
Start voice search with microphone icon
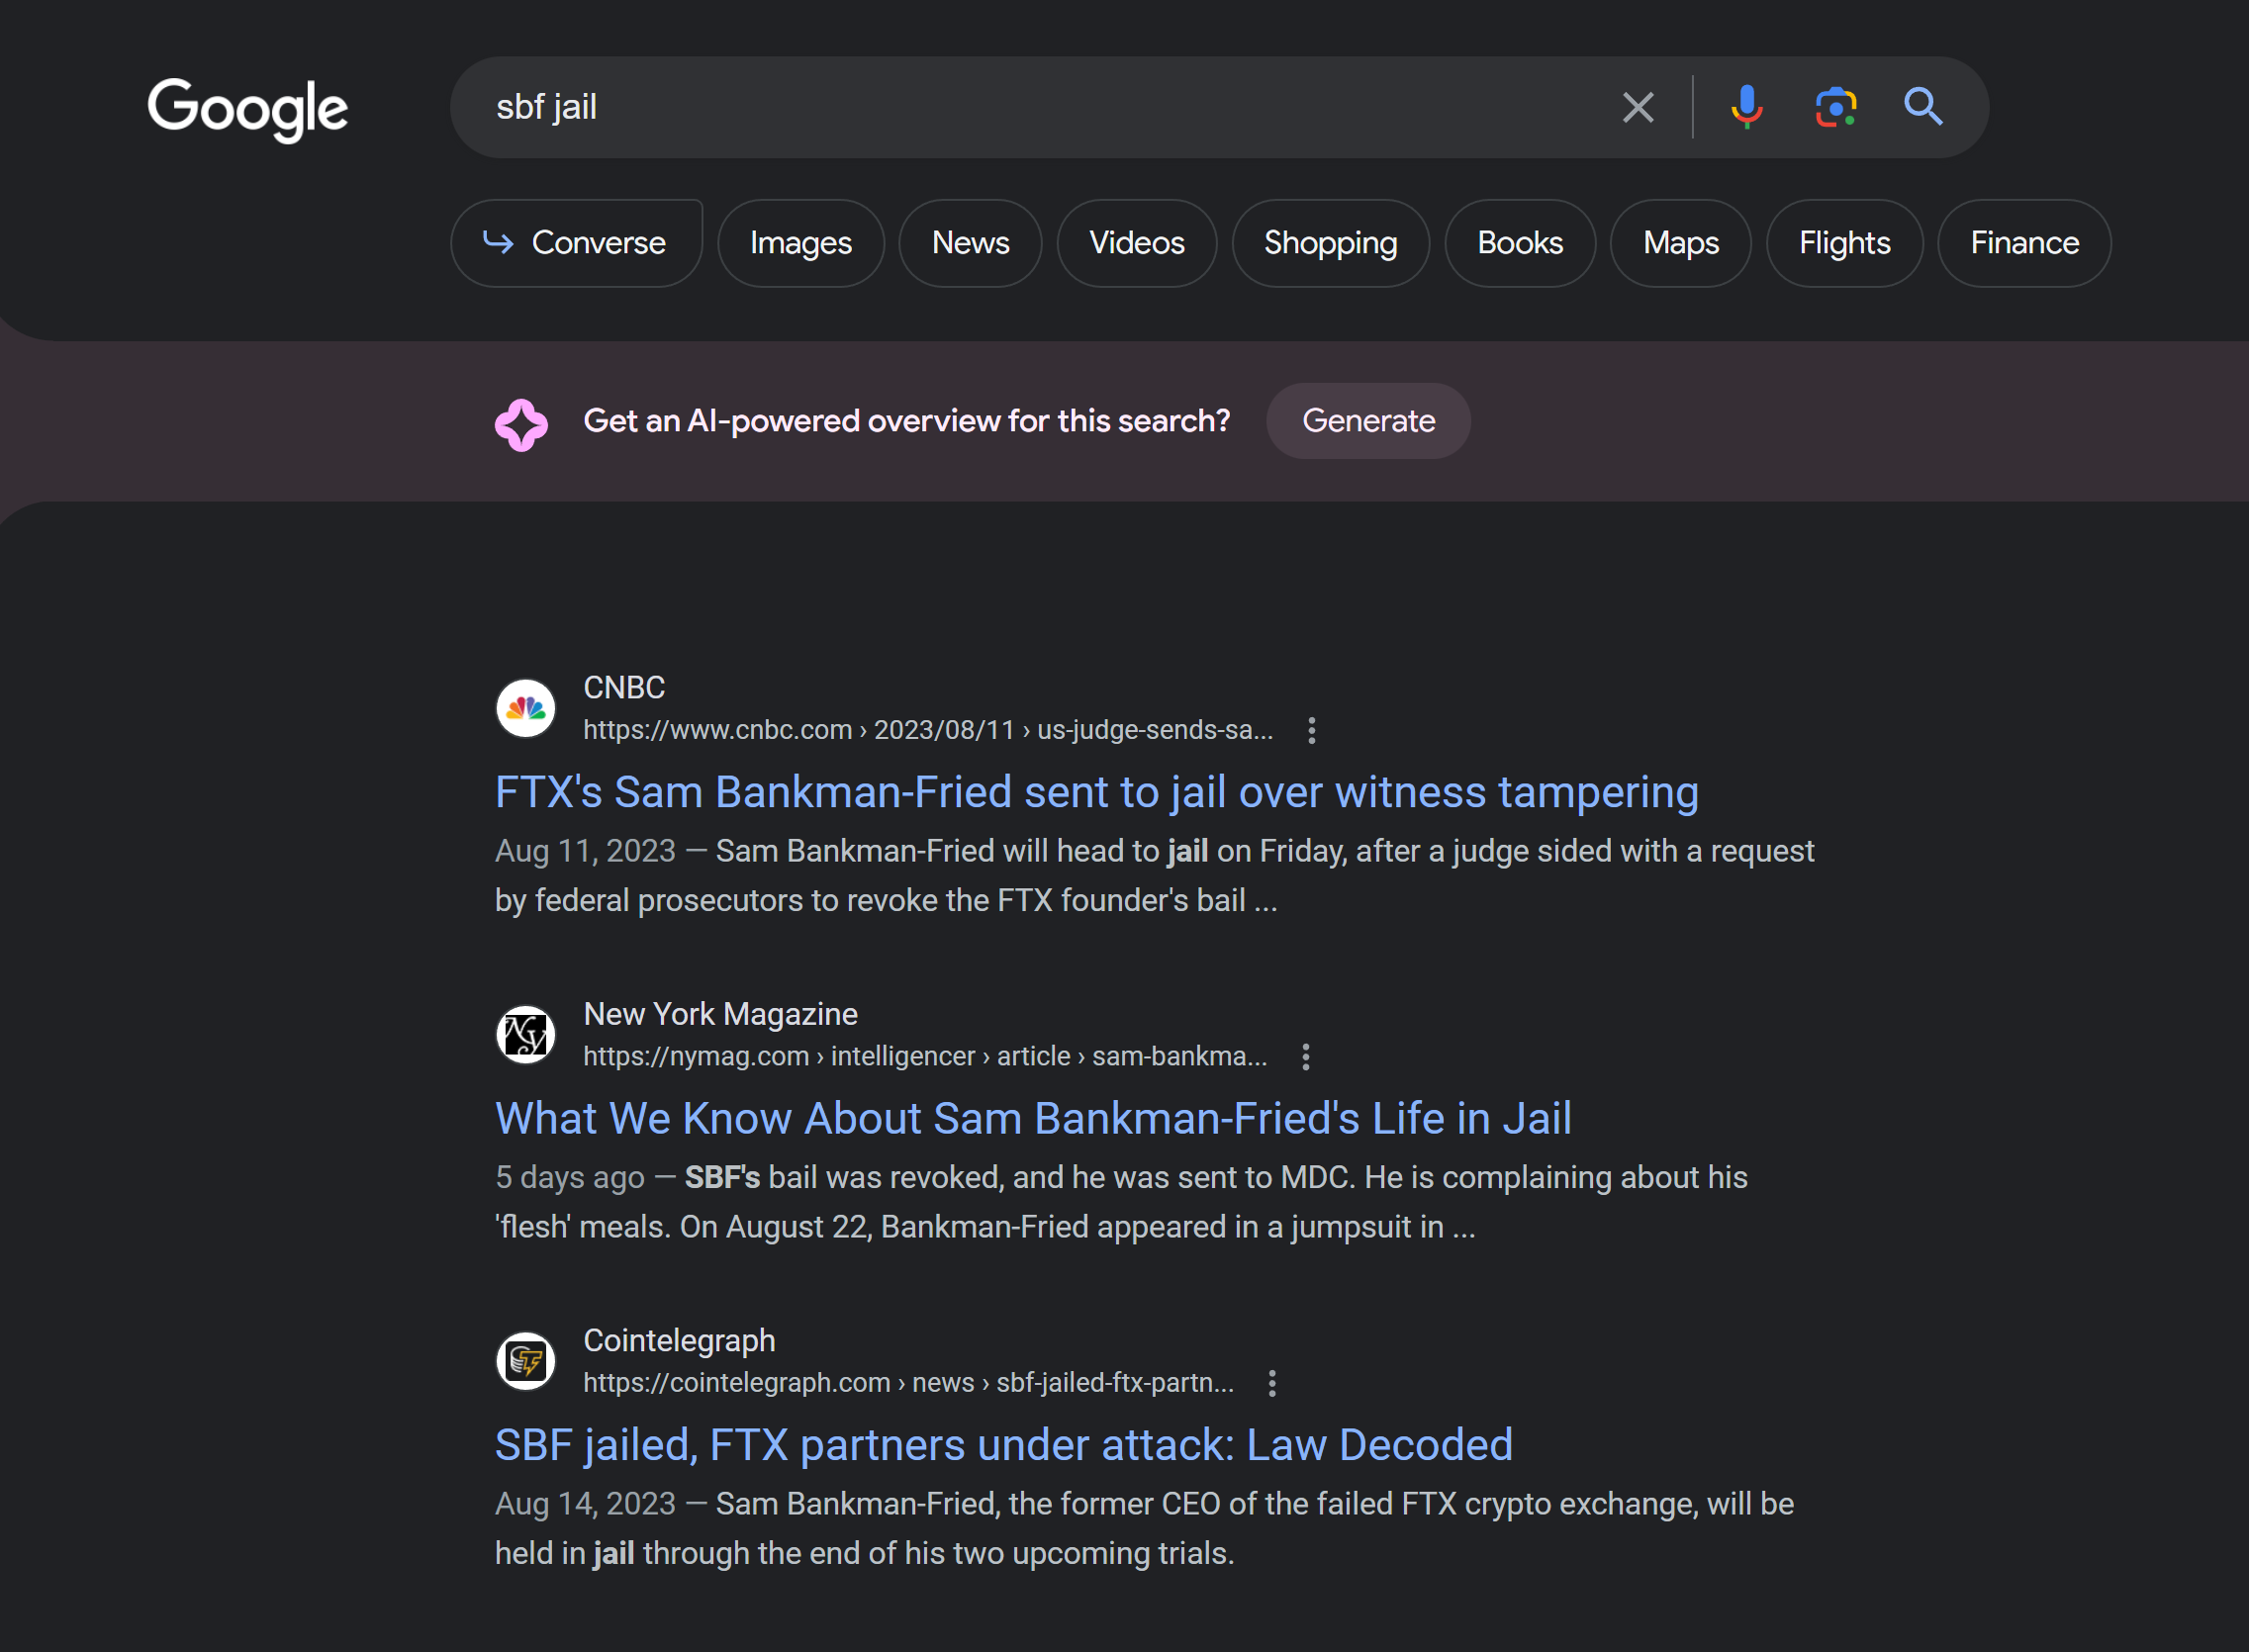point(1746,107)
